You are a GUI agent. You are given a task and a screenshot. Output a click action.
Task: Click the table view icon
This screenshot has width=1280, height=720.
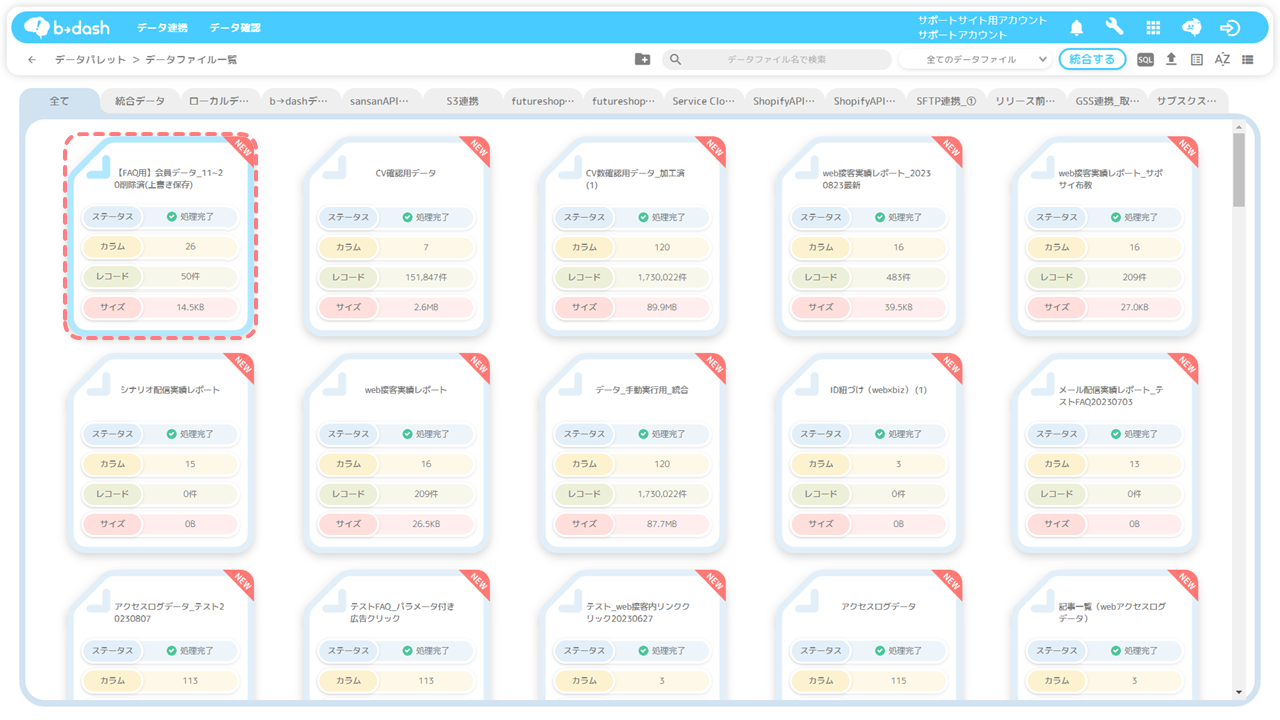[1197, 59]
